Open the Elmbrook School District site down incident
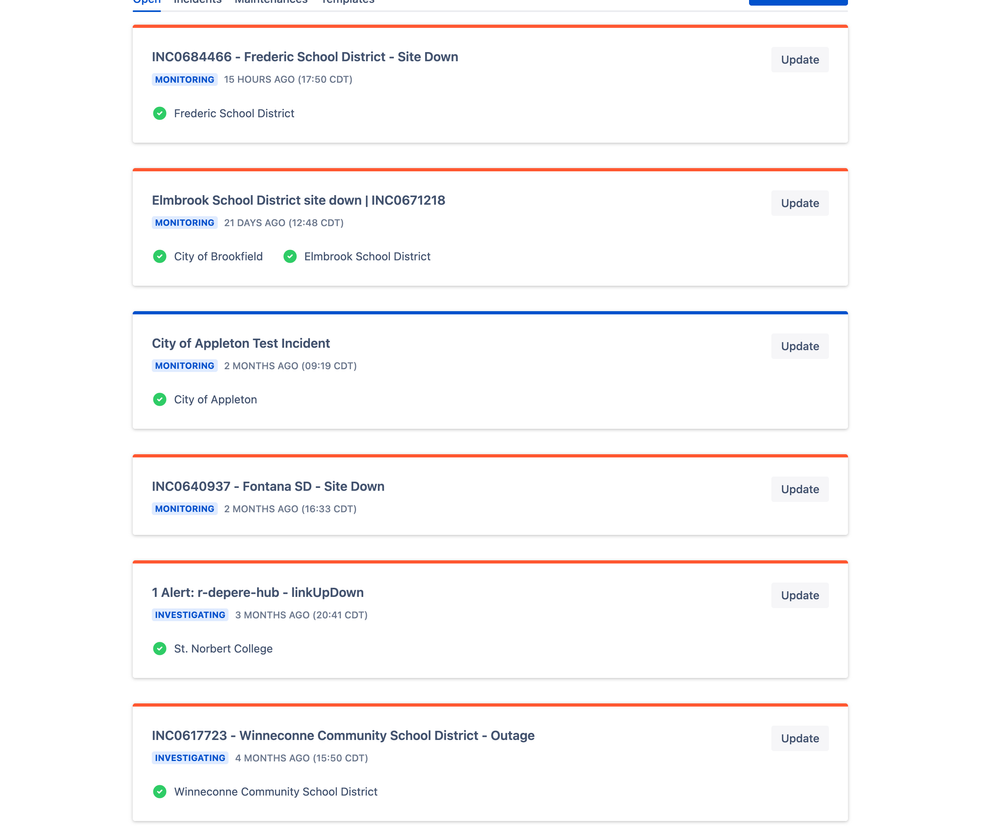This screenshot has height=829, width=999. (x=298, y=200)
